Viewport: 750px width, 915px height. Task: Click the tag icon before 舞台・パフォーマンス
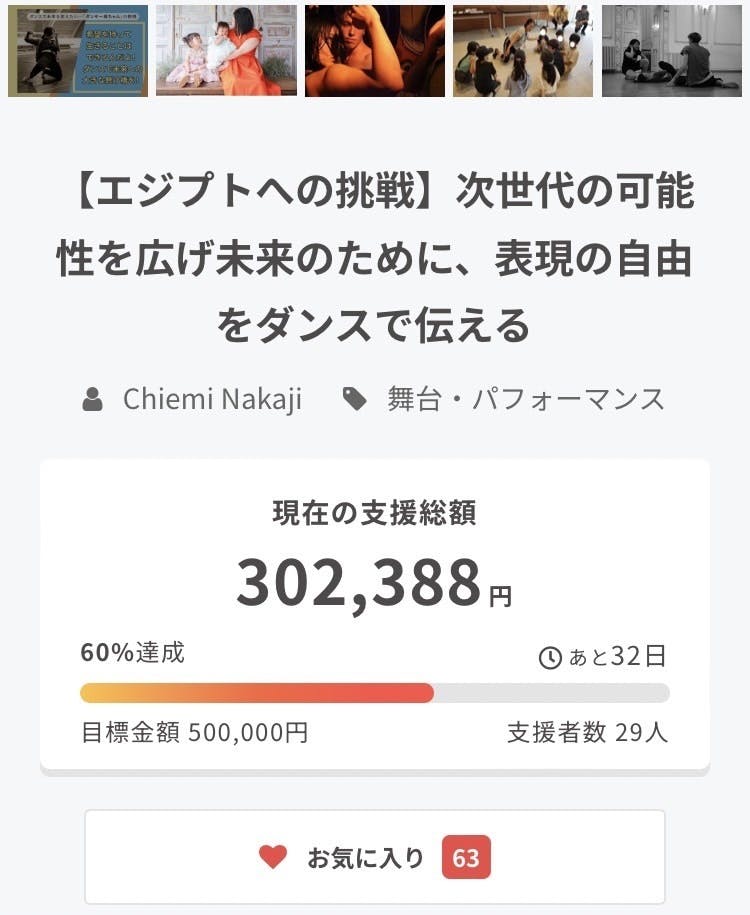click(x=354, y=400)
